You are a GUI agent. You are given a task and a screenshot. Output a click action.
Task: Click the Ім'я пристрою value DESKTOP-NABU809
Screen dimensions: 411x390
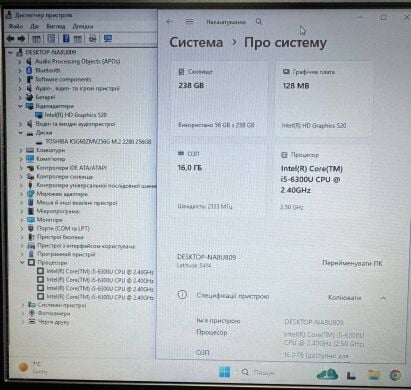point(314,322)
